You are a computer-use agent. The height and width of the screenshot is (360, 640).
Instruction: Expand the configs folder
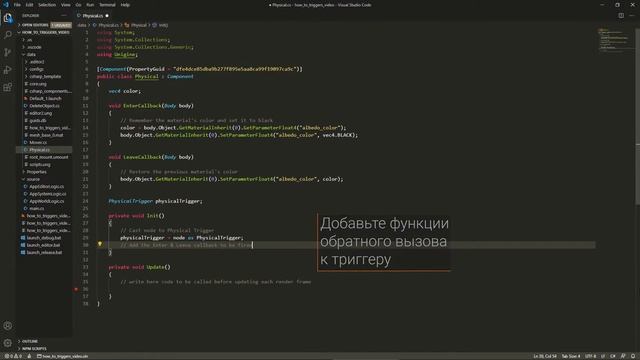36,69
